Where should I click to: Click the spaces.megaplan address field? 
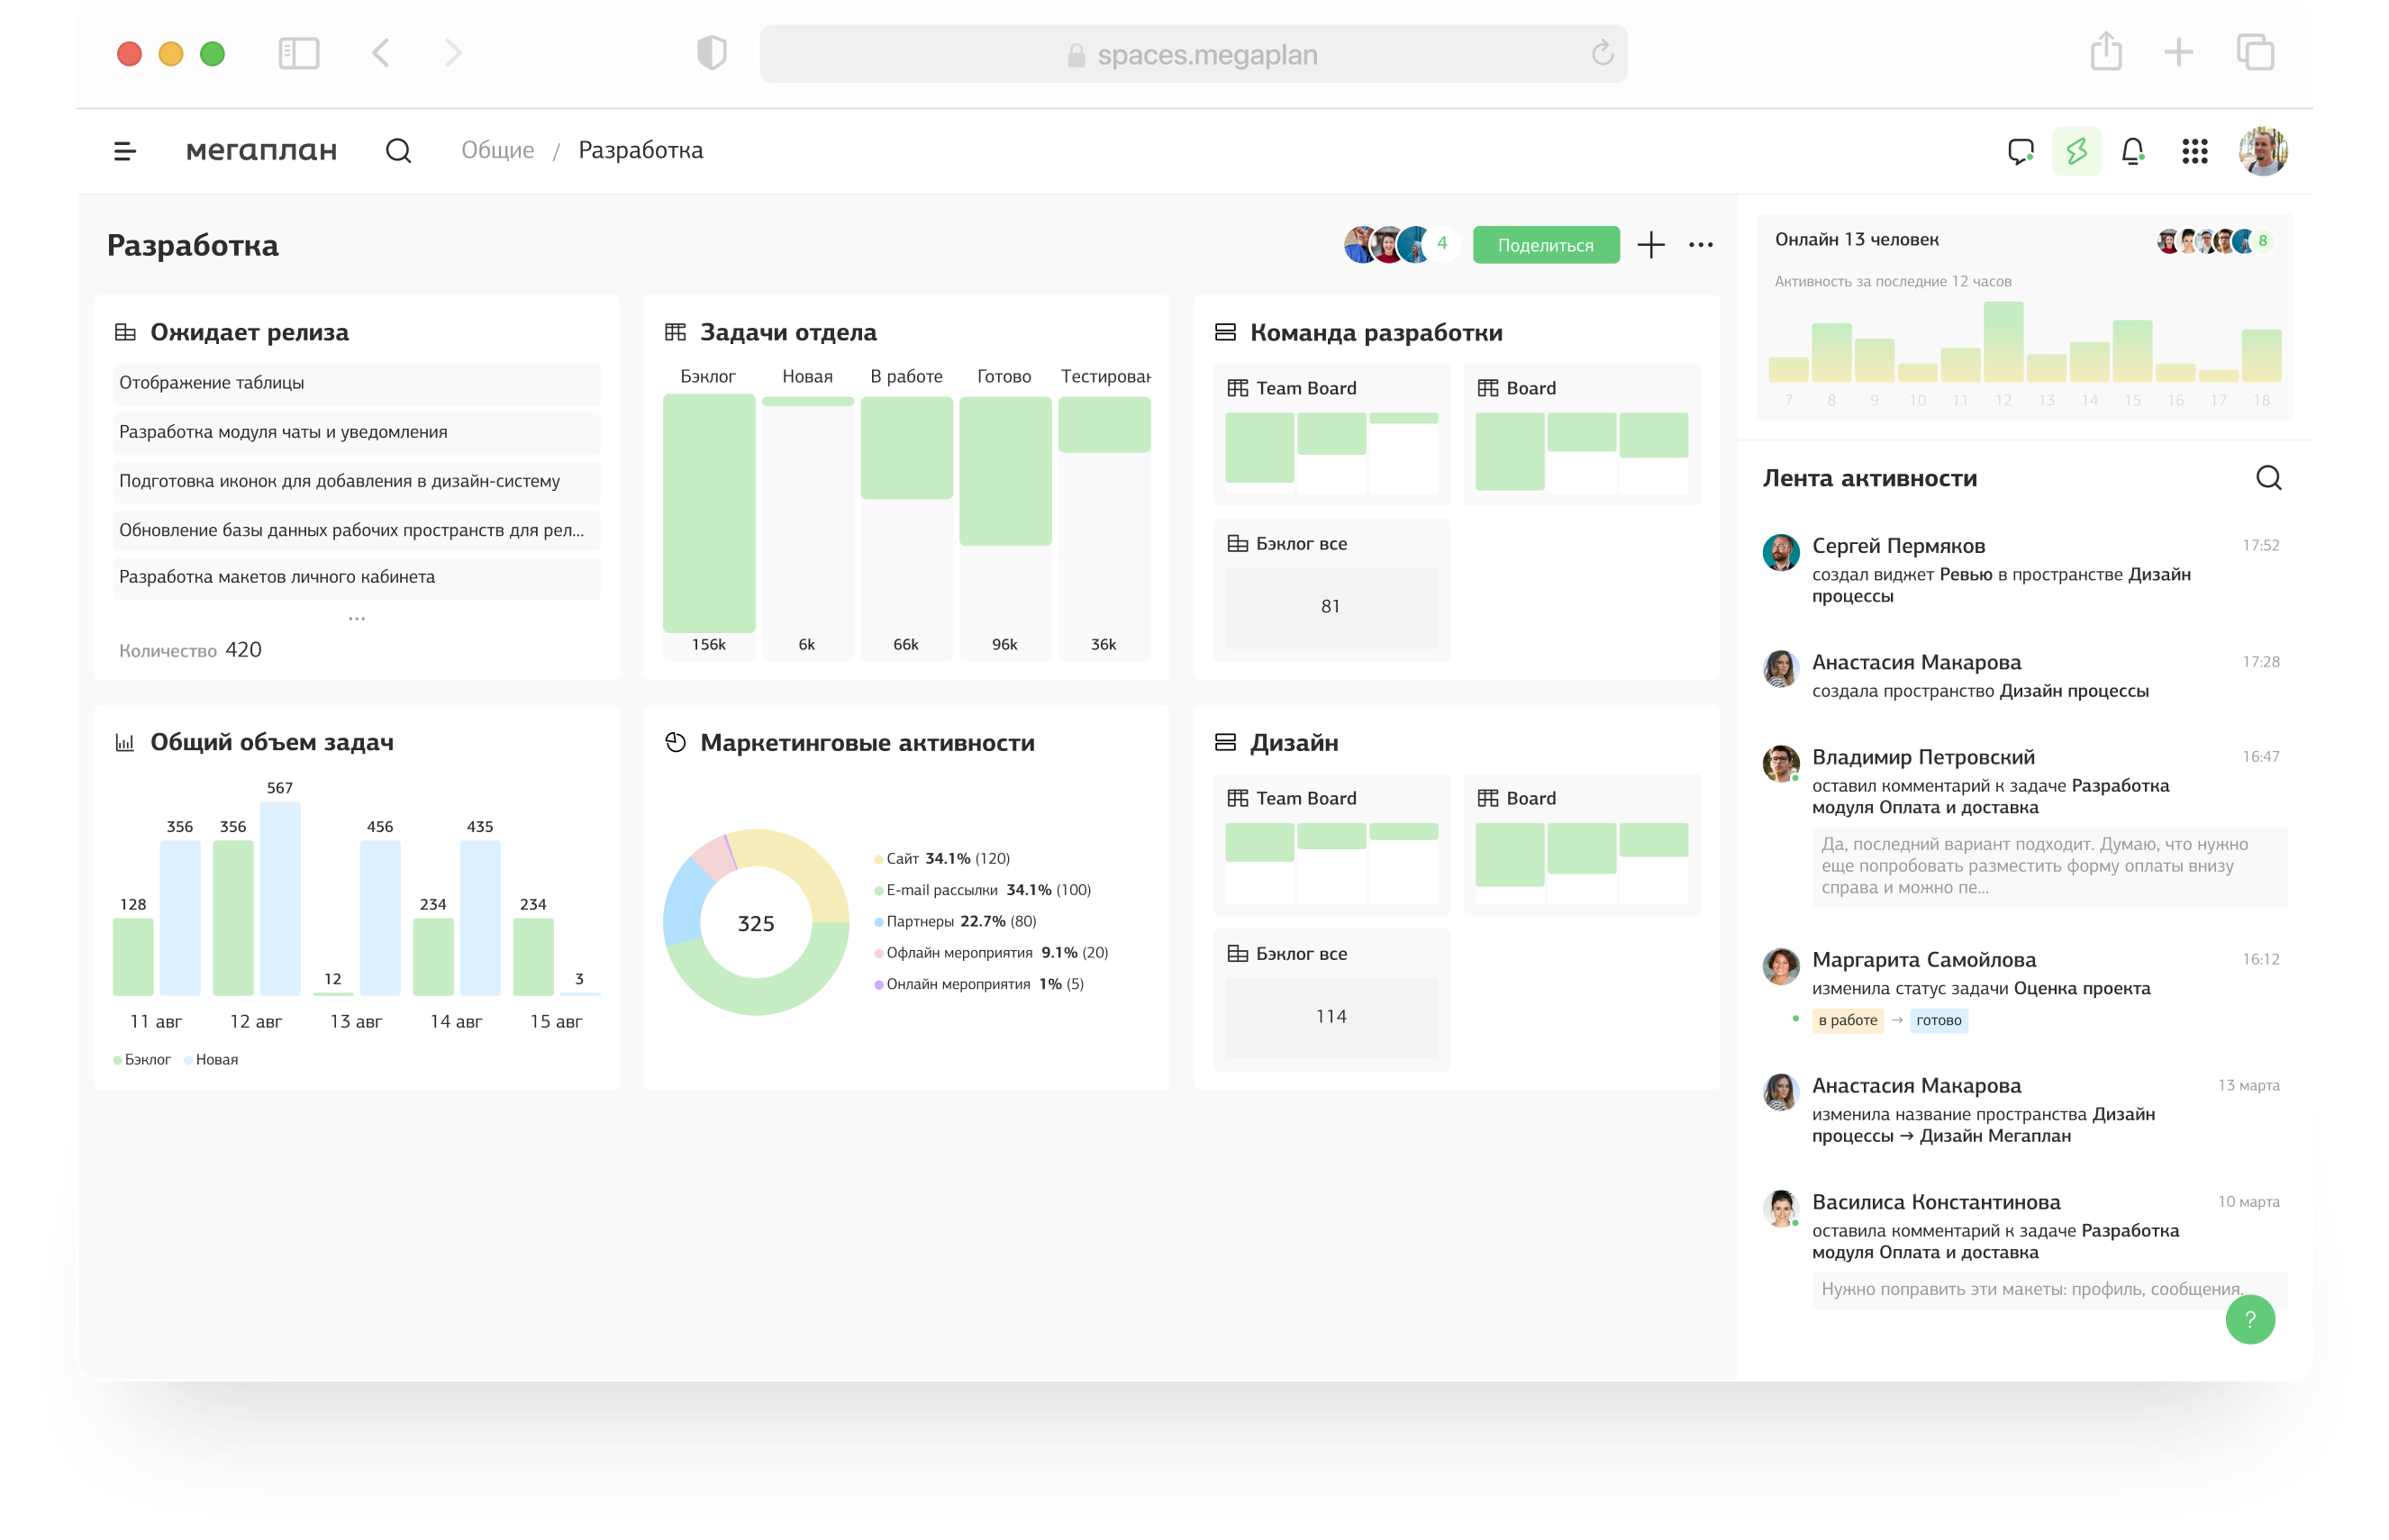(1193, 54)
